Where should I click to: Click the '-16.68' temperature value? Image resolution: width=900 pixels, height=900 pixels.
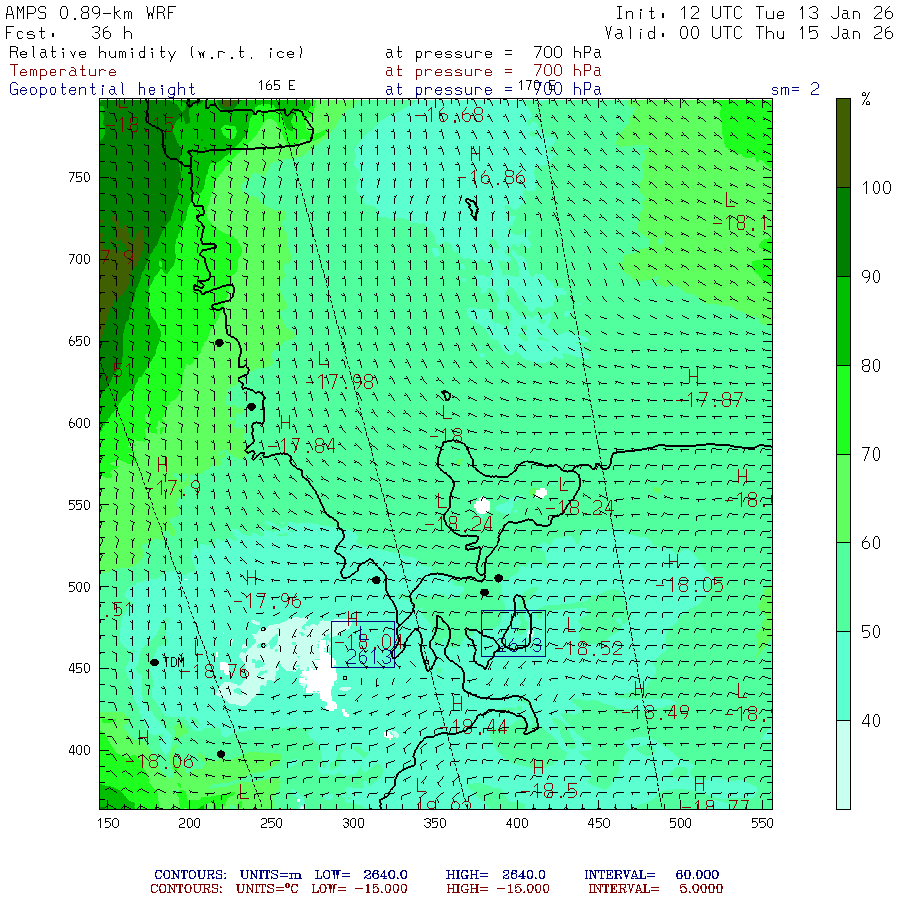(x=449, y=116)
